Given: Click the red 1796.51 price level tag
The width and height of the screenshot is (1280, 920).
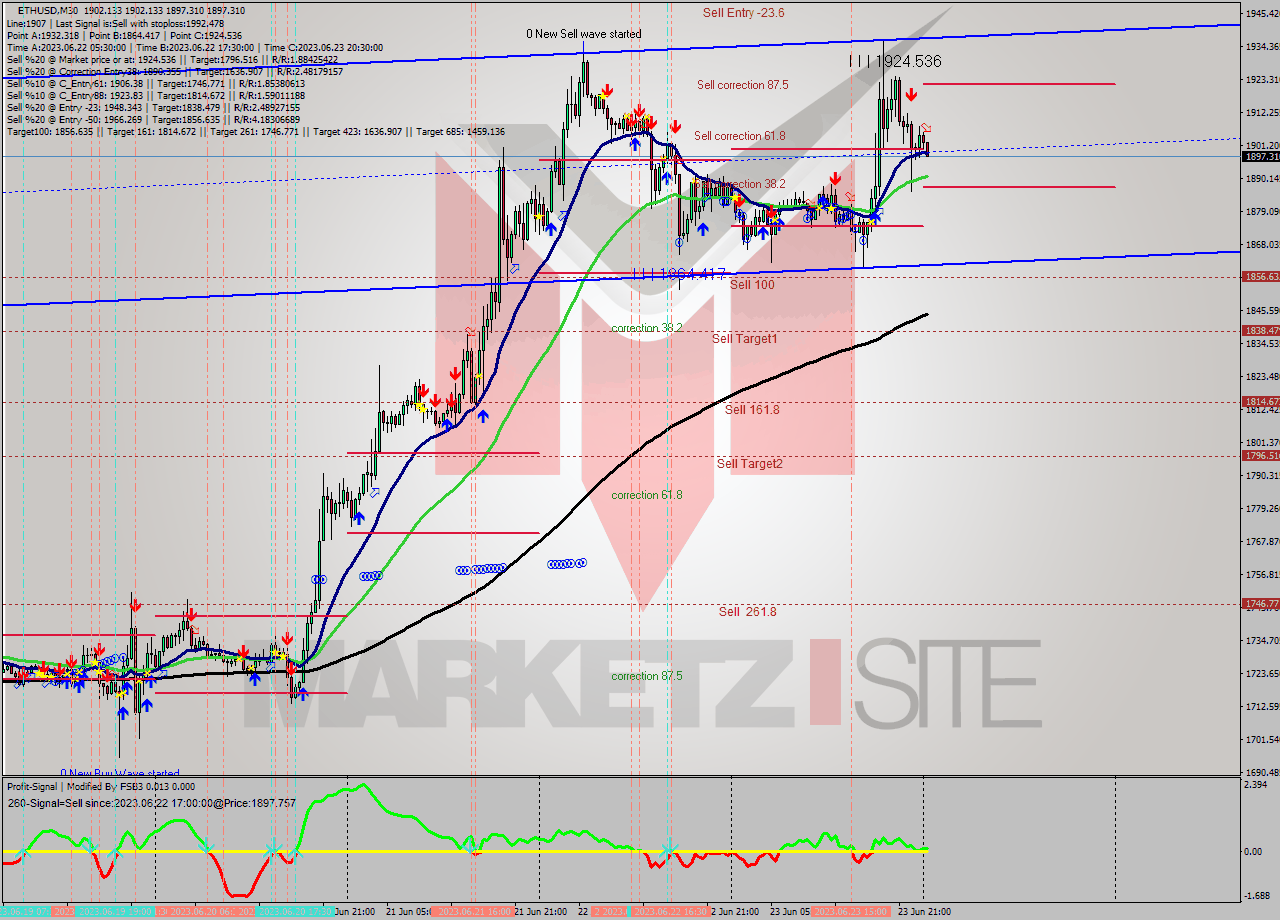Looking at the screenshot, I should point(1260,456).
